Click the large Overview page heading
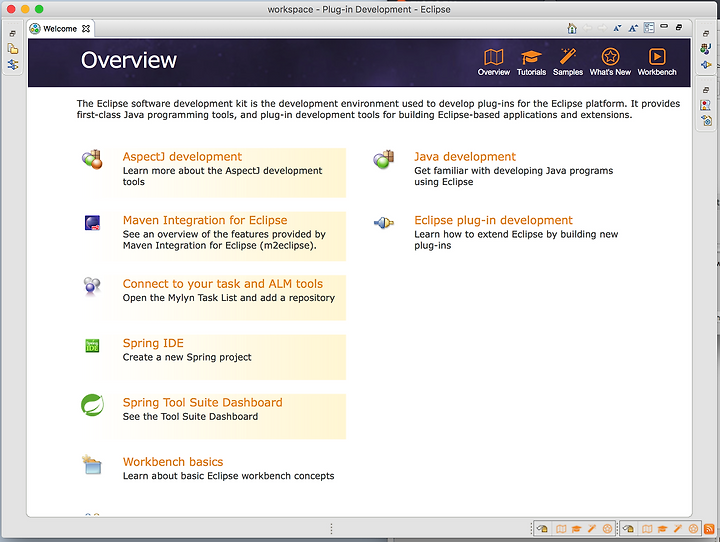The width and height of the screenshot is (720, 542). pos(129,60)
